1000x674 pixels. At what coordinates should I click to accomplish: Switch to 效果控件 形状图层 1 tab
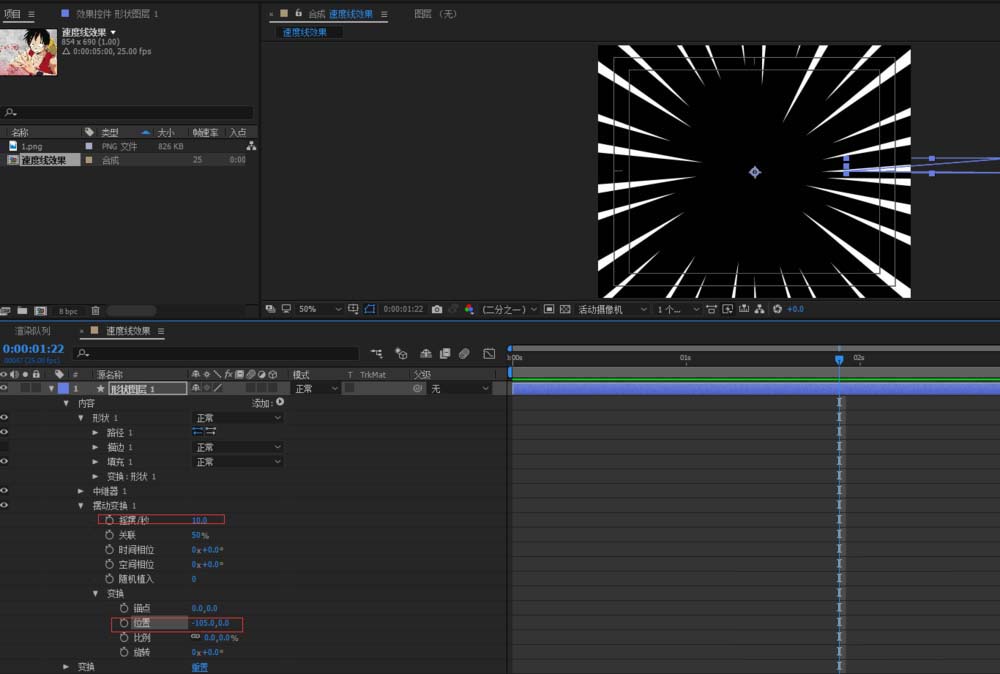(117, 14)
